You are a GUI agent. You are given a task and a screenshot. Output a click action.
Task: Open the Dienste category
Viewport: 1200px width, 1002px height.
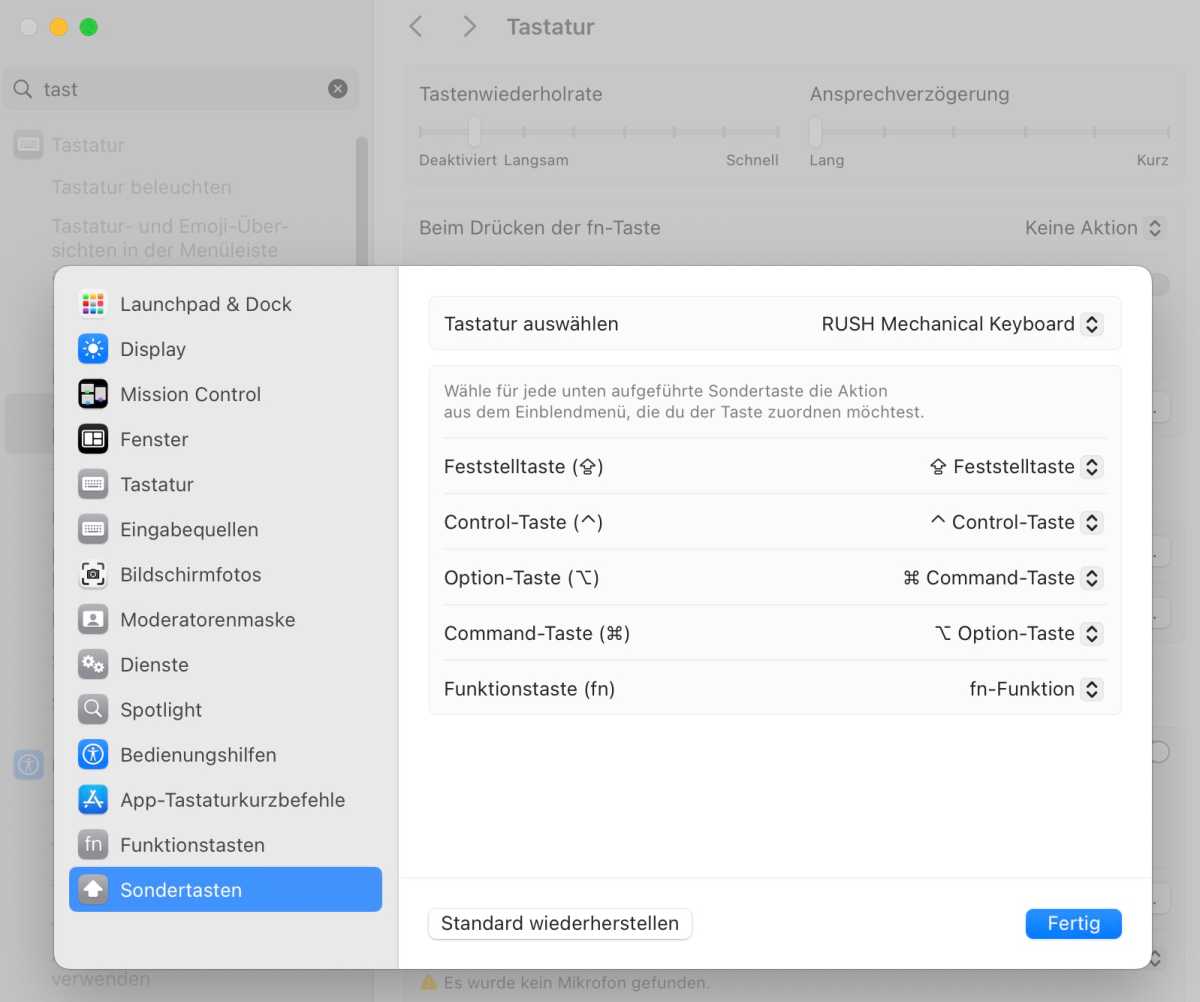coord(154,664)
